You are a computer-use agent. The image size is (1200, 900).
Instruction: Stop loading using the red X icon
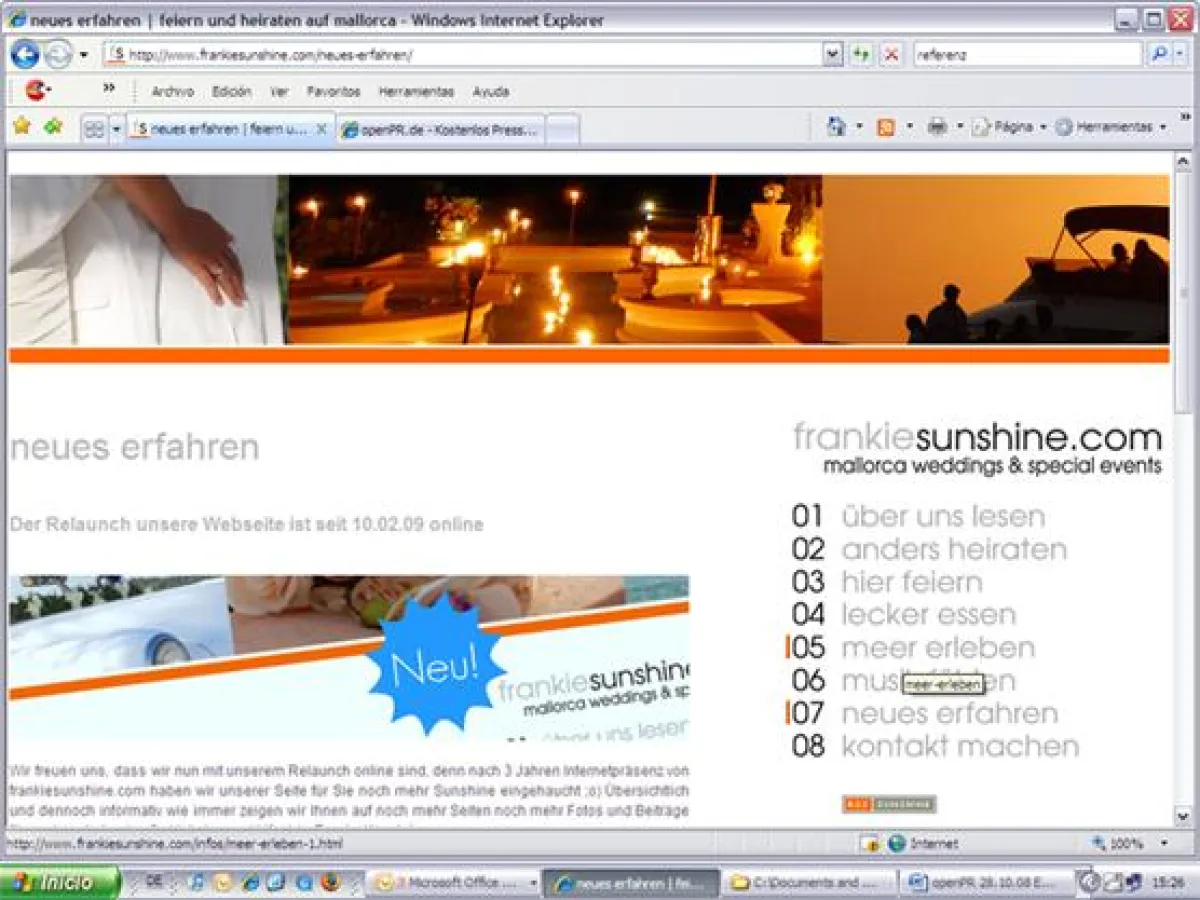pos(889,55)
